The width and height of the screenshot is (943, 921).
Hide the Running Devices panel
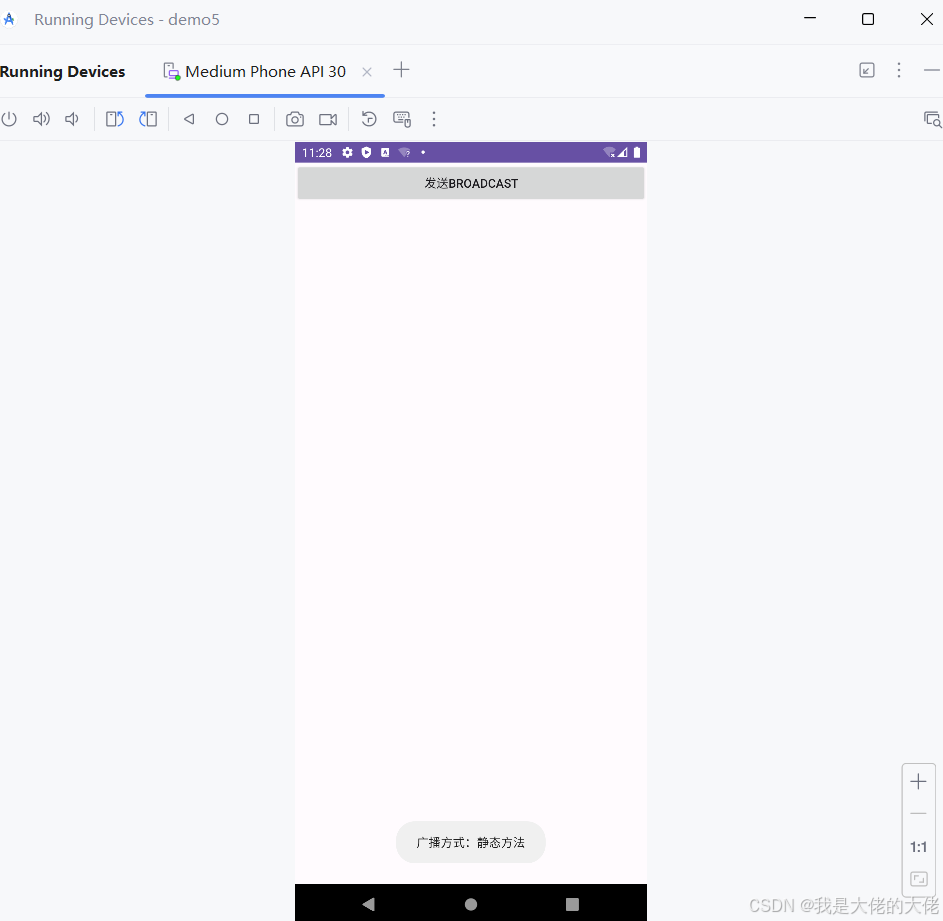tap(932, 70)
